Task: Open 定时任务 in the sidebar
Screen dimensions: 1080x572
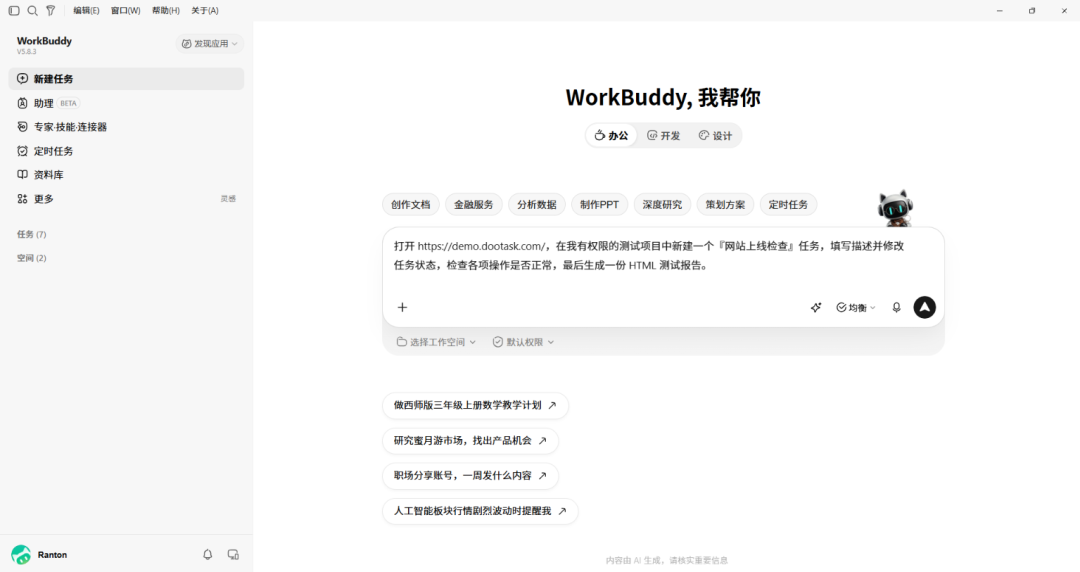Action: [126, 151]
